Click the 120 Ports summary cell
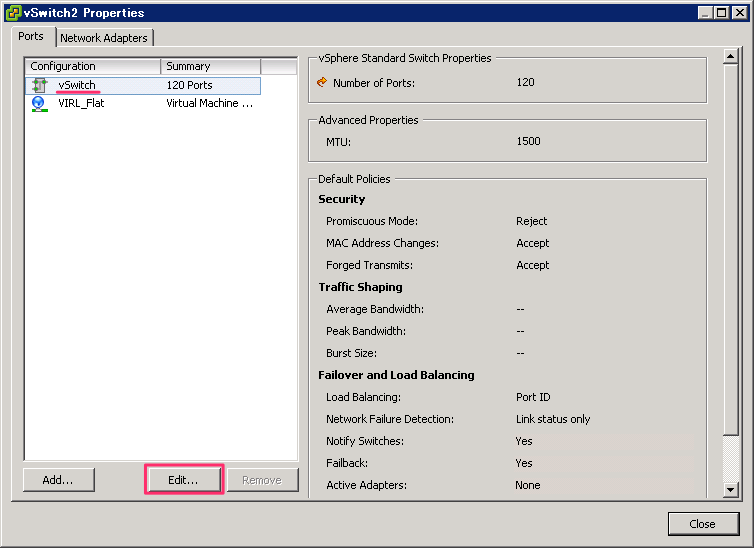 (189, 86)
